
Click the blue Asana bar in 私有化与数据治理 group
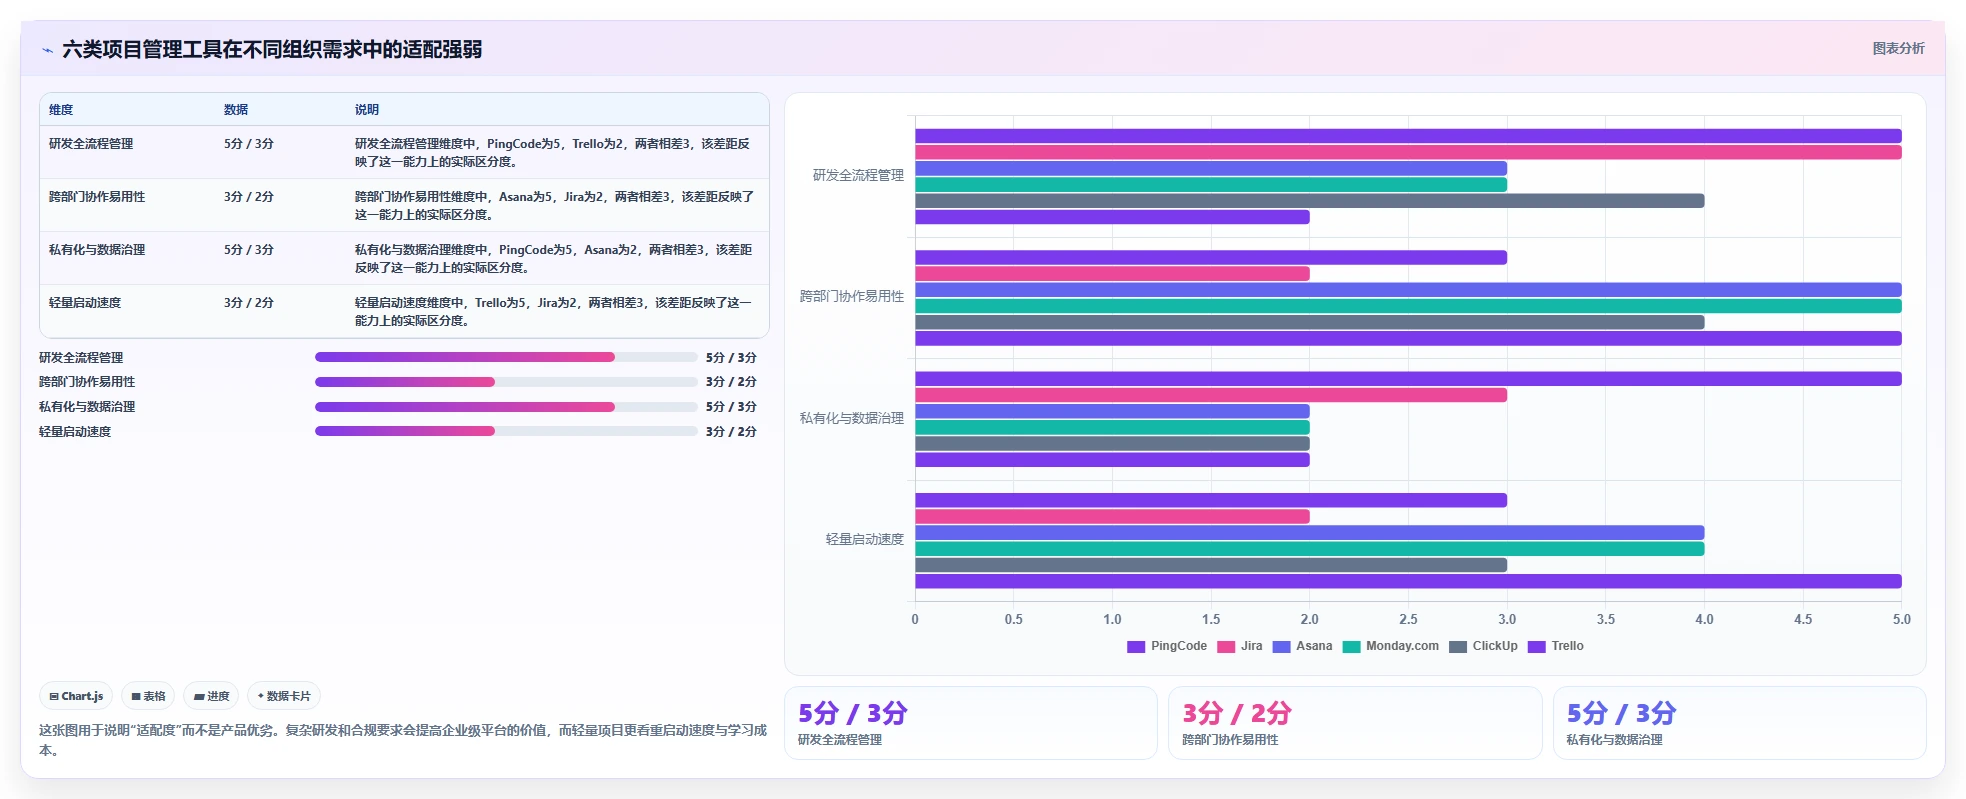pos(1112,411)
